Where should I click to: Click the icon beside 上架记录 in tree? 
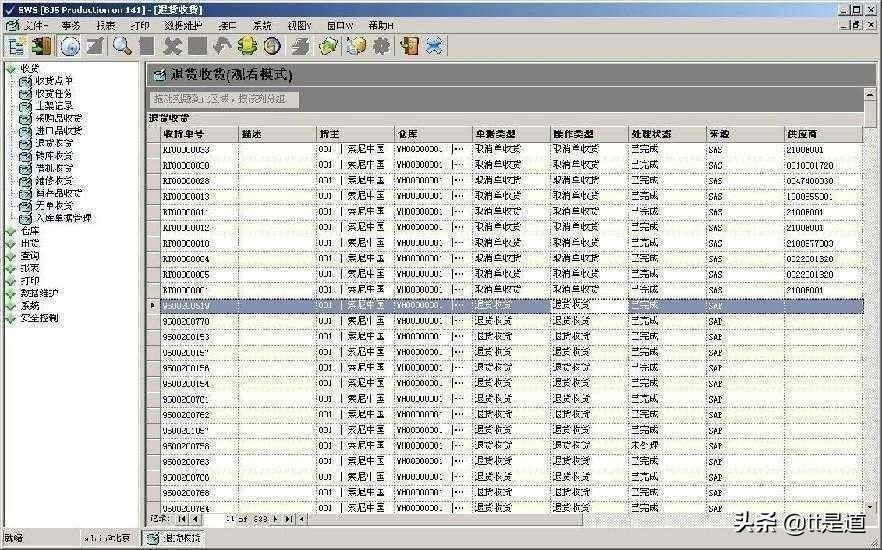click(25, 106)
